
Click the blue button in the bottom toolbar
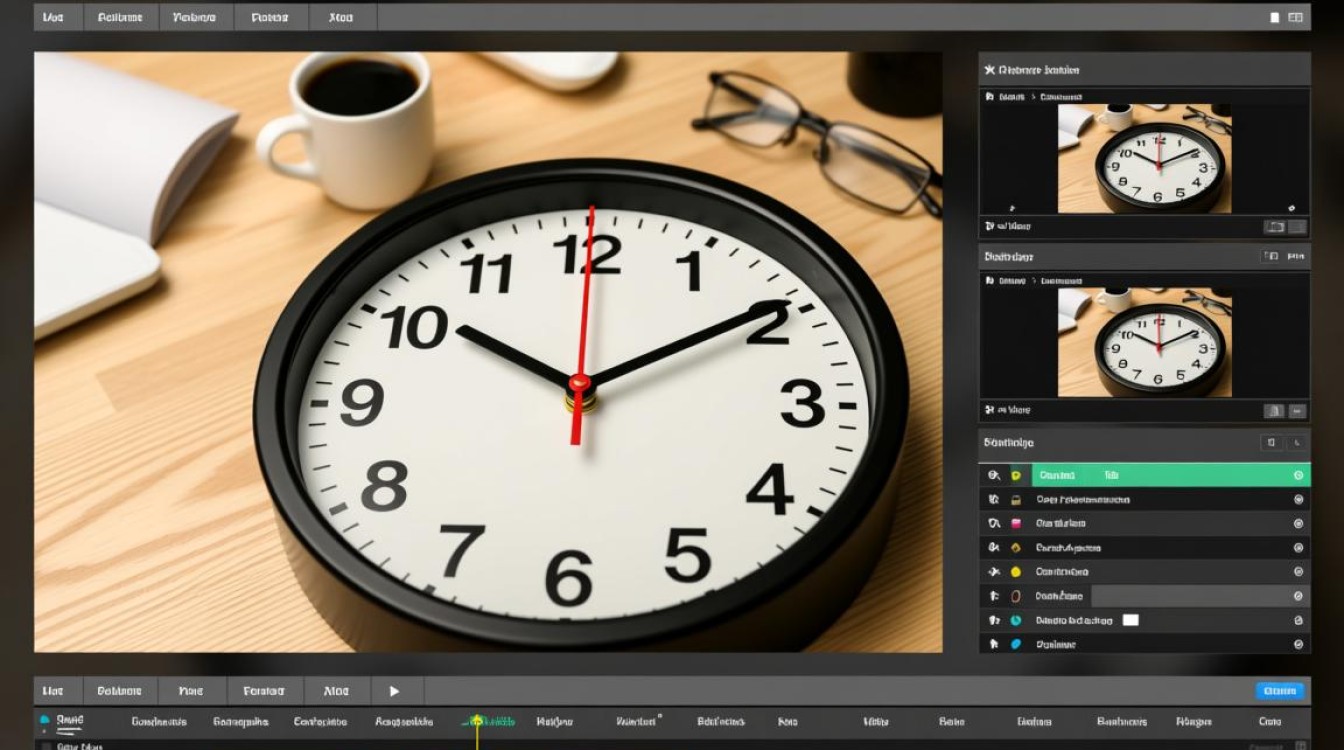[1280, 691]
